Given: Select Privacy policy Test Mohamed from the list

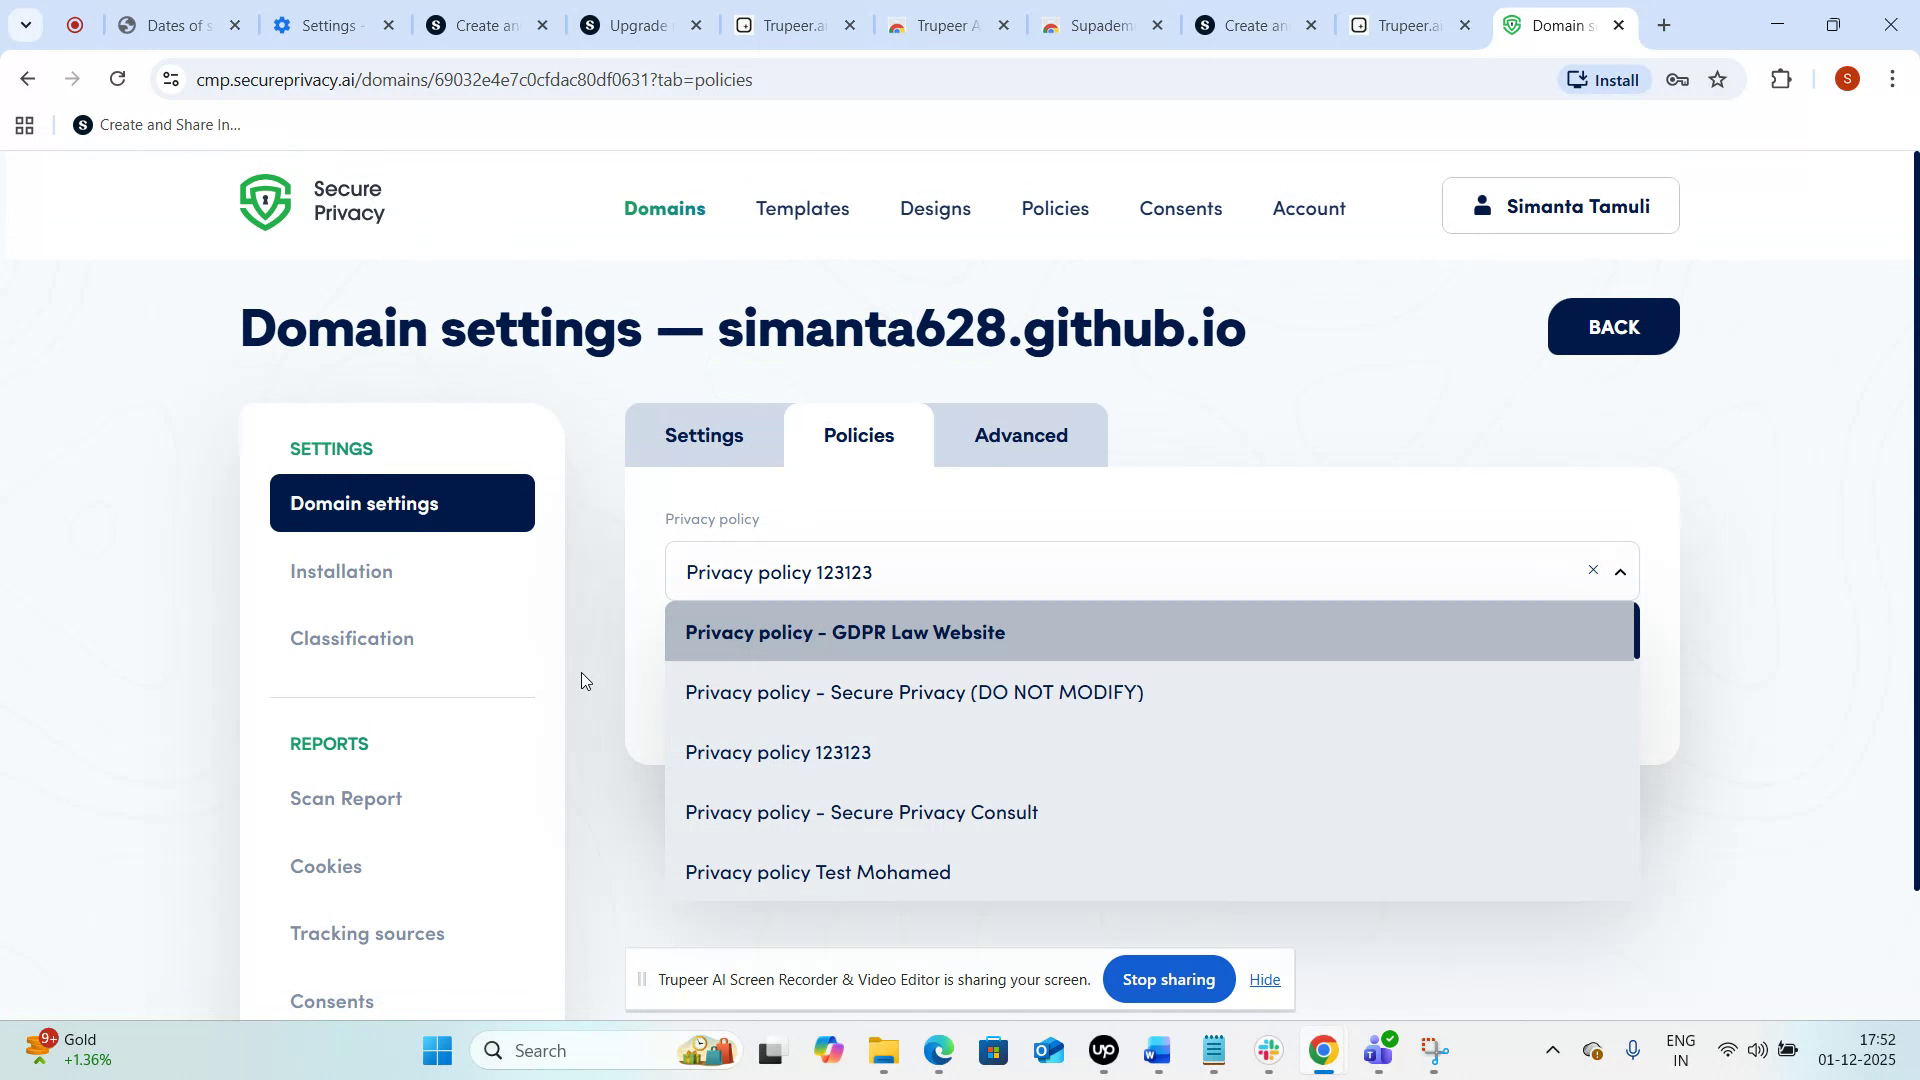Looking at the screenshot, I should point(817,871).
